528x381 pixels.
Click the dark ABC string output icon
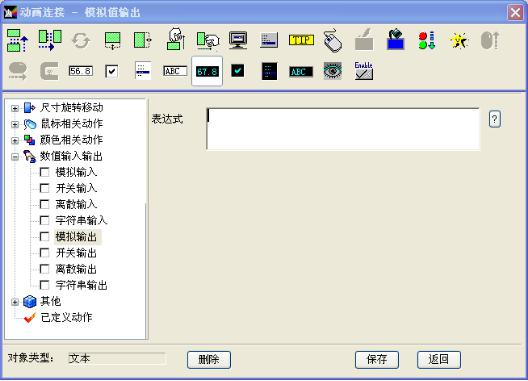tap(301, 72)
